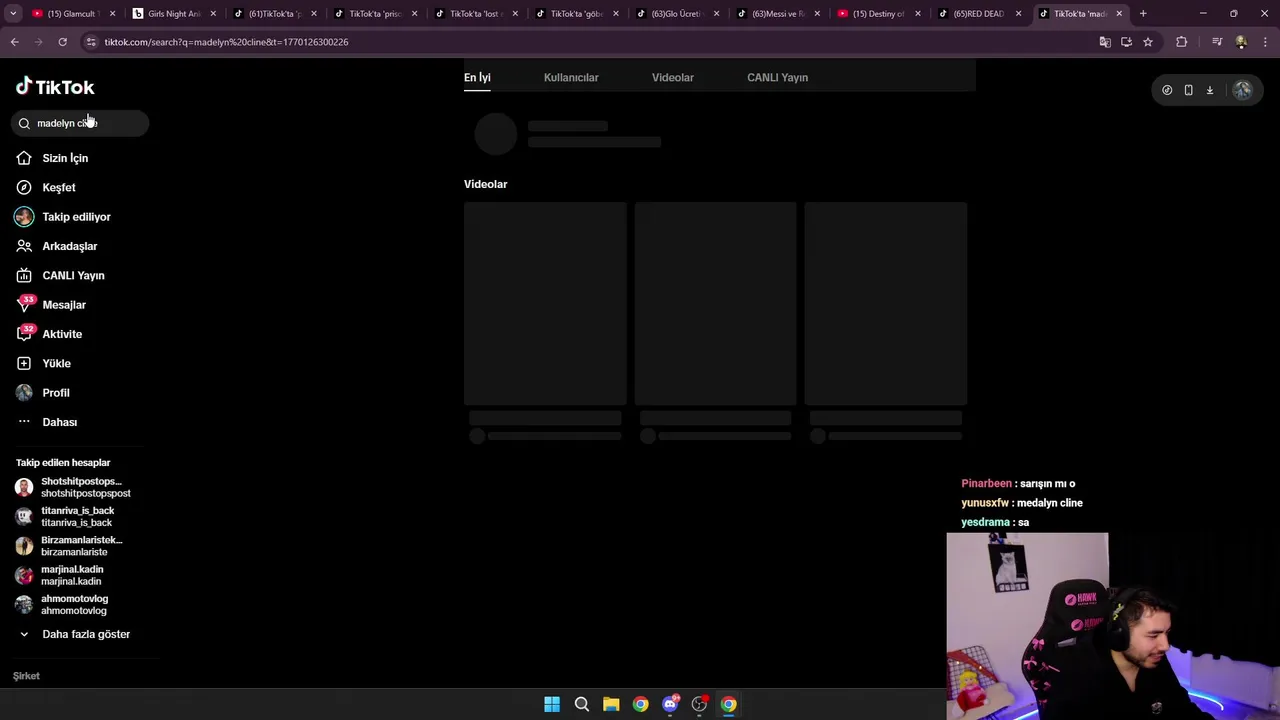Open the Yükle link
Viewport: 1280px width, 720px height.
pos(56,363)
